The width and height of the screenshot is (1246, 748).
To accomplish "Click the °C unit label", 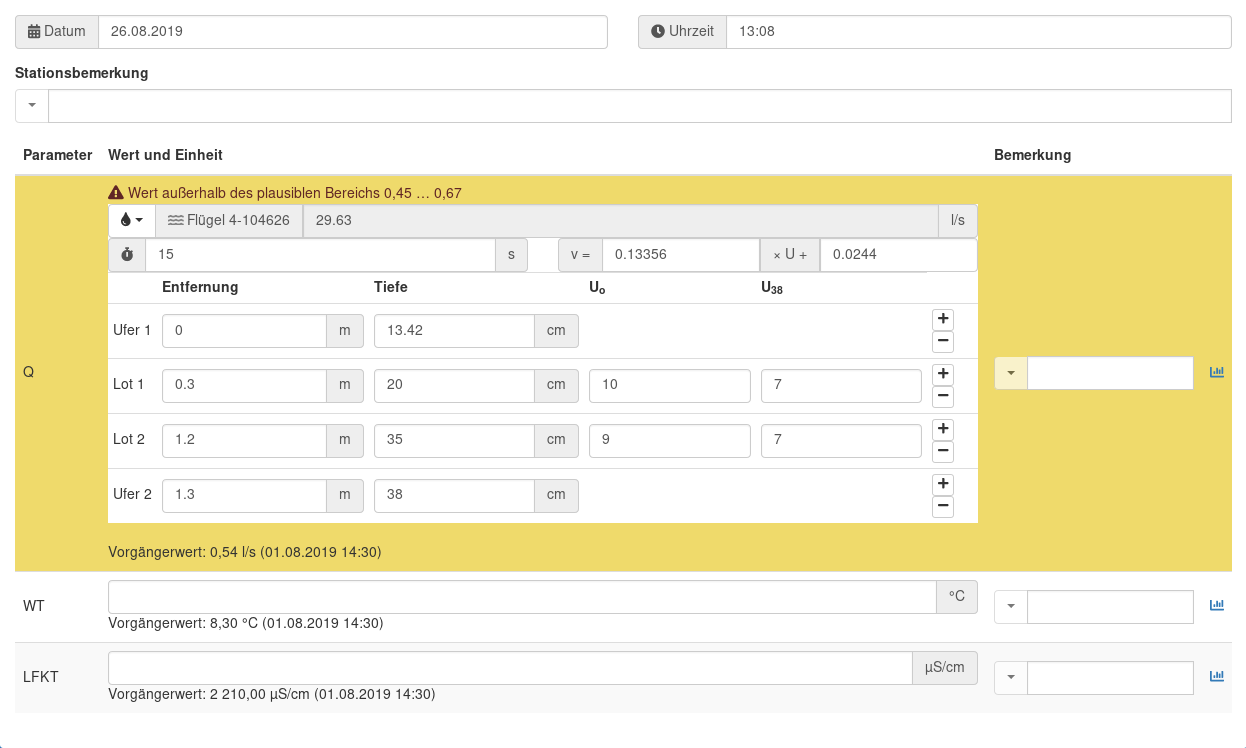I will tap(957, 597).
